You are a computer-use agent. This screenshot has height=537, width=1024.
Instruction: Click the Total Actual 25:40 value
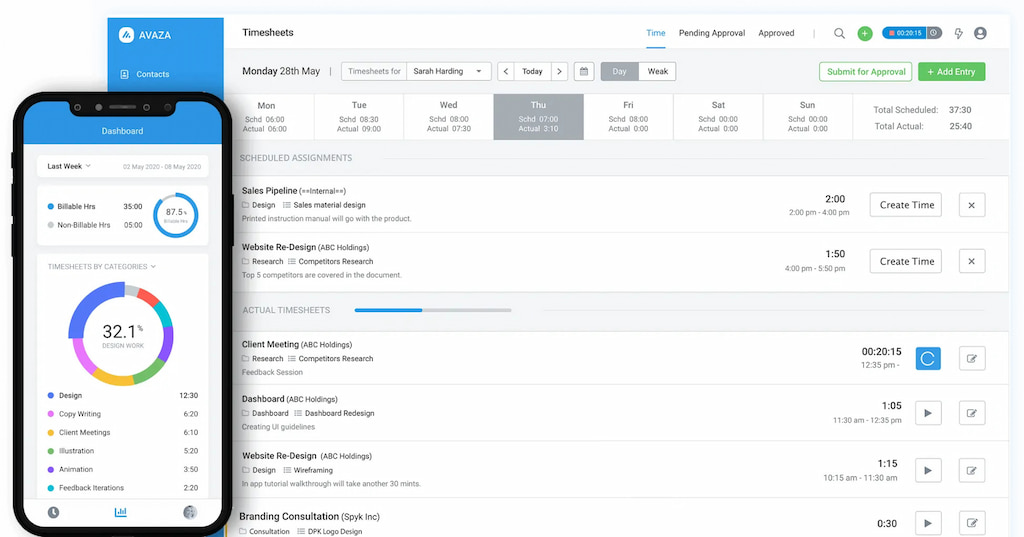click(960, 126)
